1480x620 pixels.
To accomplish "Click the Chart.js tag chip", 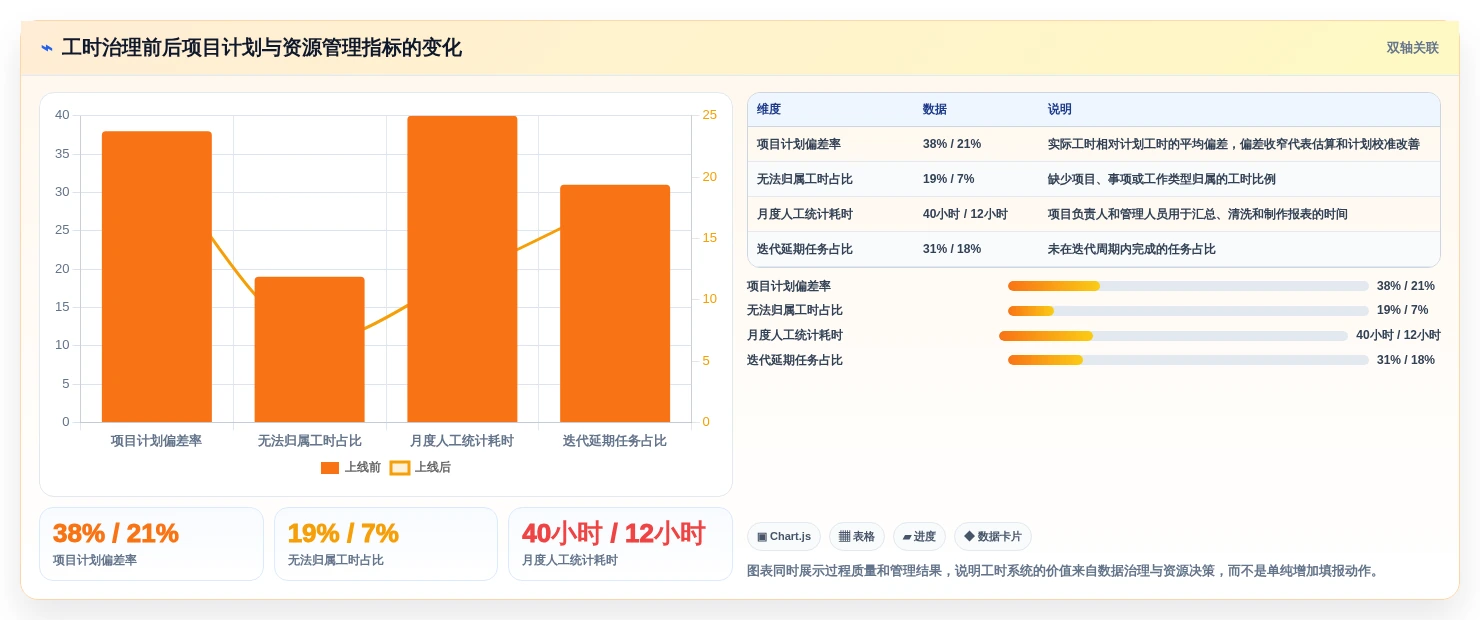I will (x=784, y=537).
